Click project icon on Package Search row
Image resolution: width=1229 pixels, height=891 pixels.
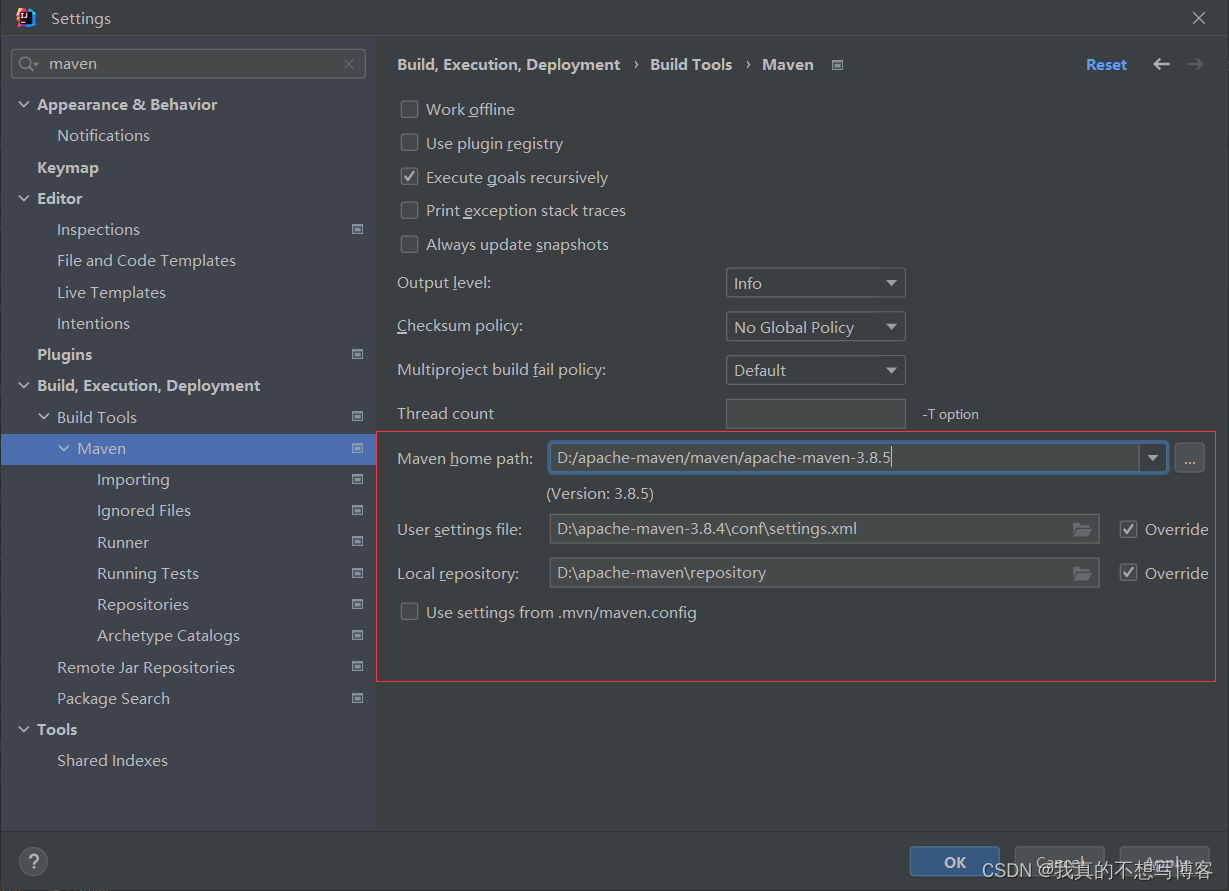coord(357,698)
